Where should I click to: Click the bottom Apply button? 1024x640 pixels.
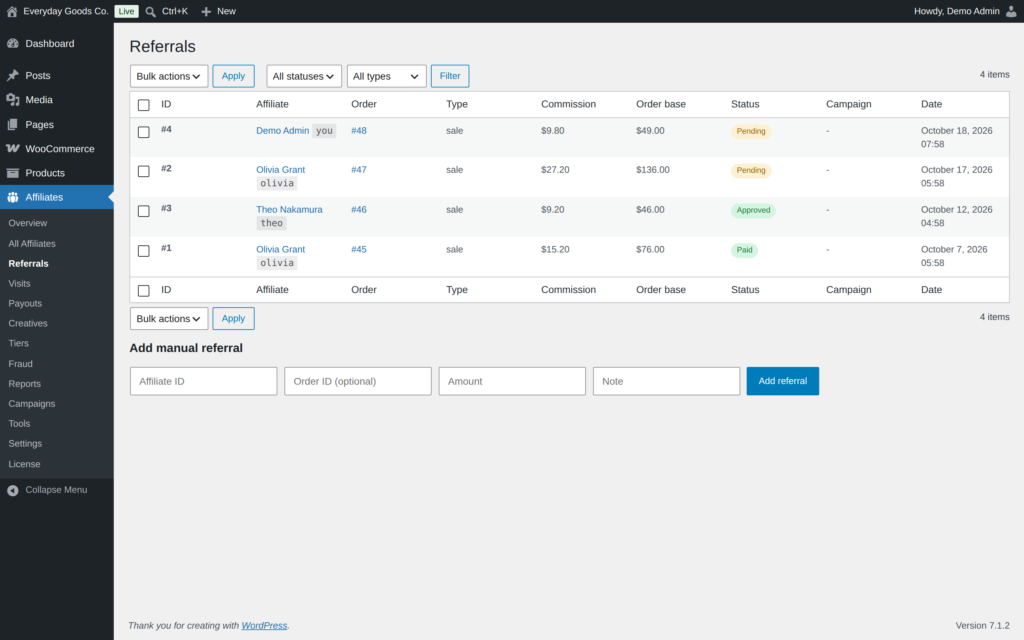233,319
